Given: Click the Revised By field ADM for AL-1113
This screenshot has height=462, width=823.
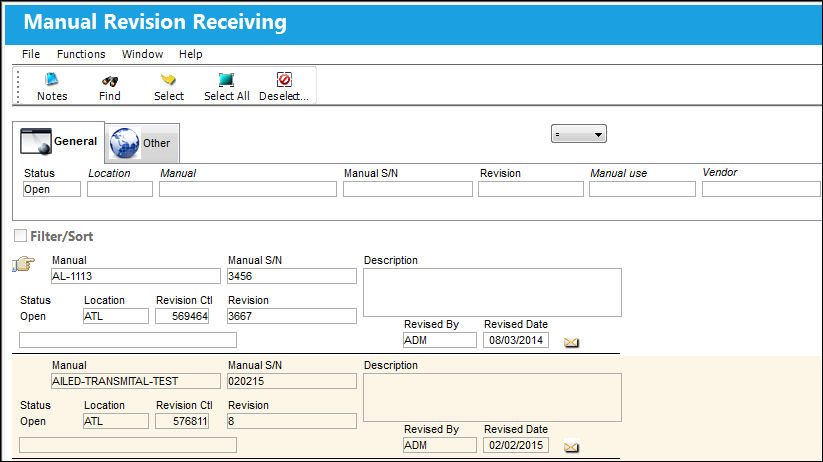Looking at the screenshot, I should (x=440, y=340).
